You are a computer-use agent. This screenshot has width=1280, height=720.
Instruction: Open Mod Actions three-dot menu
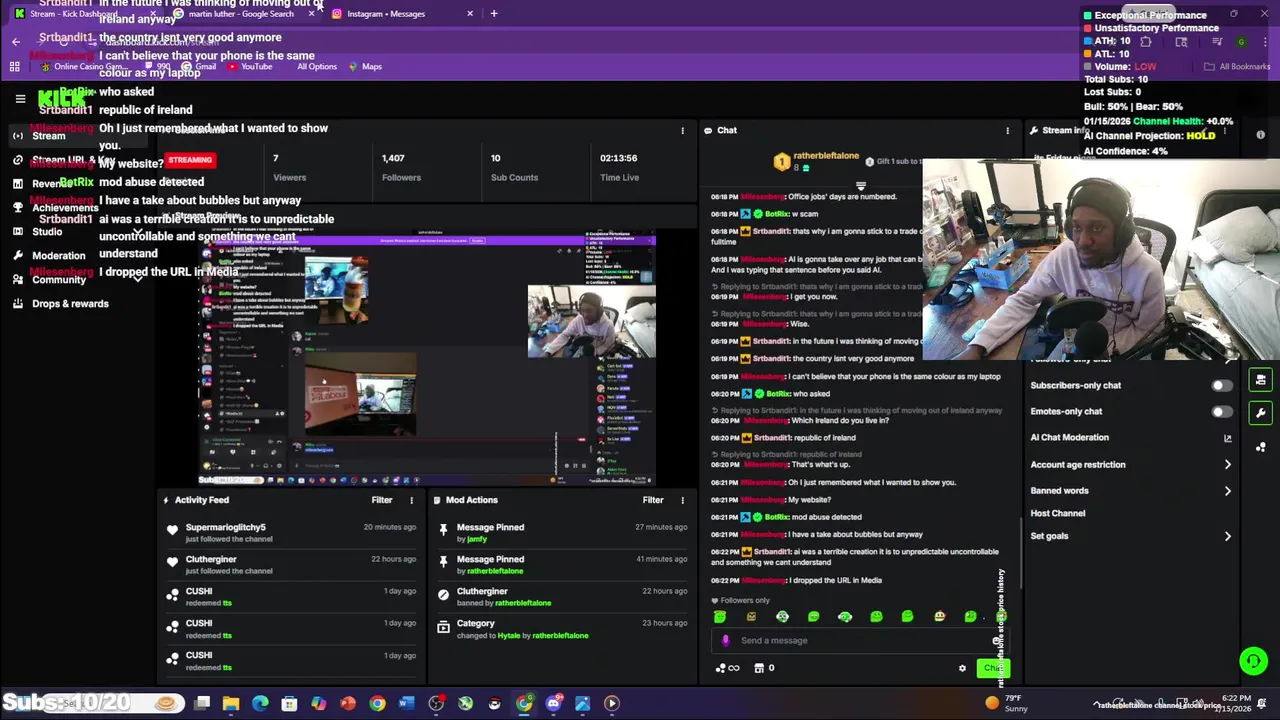tap(683, 500)
